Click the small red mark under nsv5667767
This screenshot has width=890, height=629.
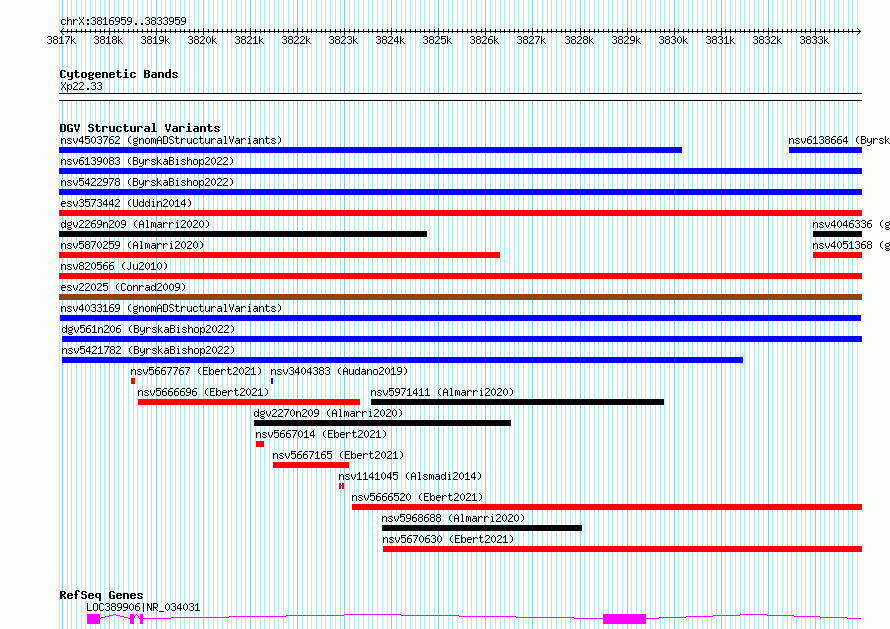pos(133,381)
